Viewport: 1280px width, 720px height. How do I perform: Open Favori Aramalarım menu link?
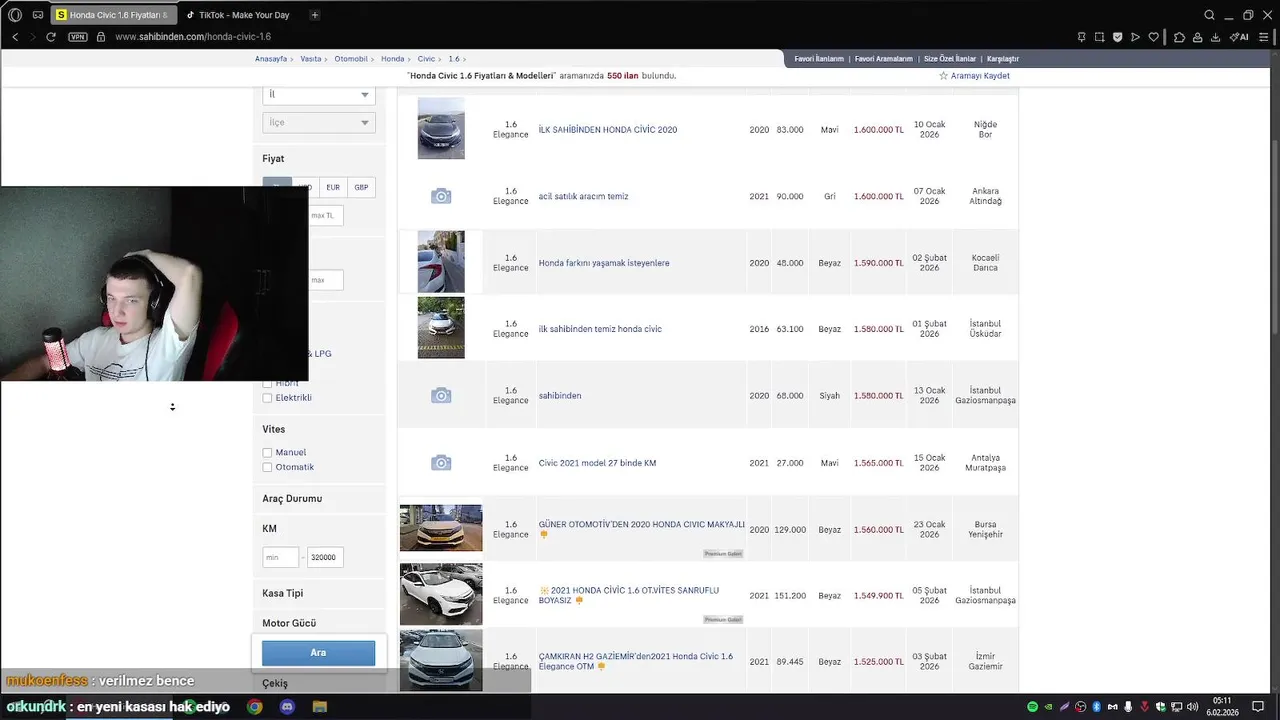coord(884,59)
